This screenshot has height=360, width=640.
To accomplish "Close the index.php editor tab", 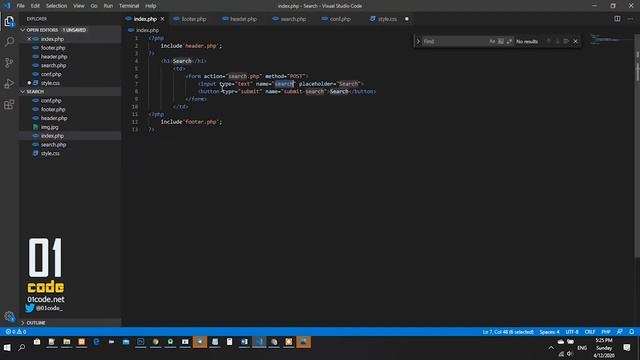I will pos(162,19).
